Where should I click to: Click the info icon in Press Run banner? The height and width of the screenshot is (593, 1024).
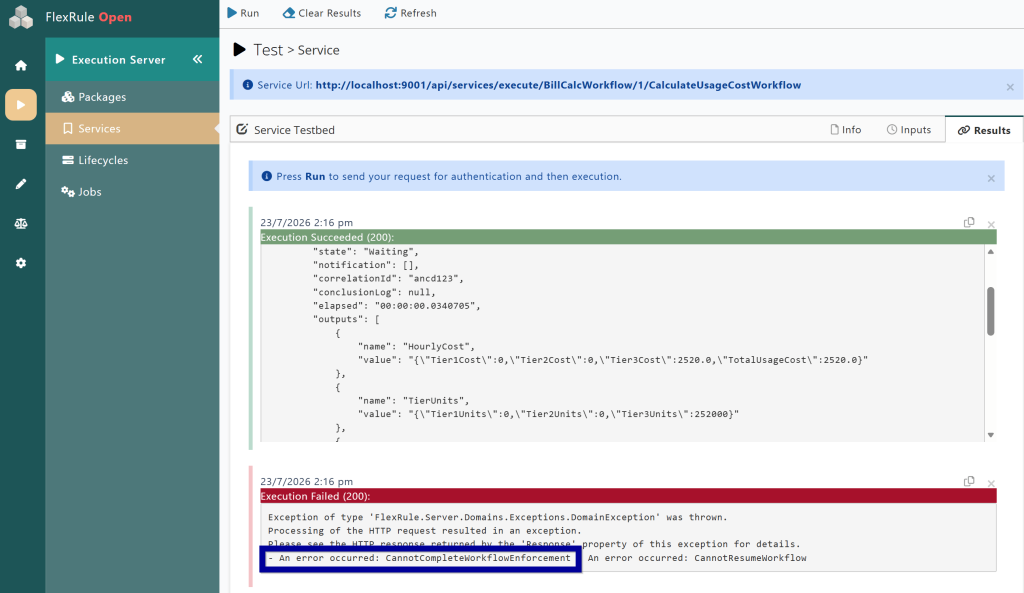tap(266, 176)
